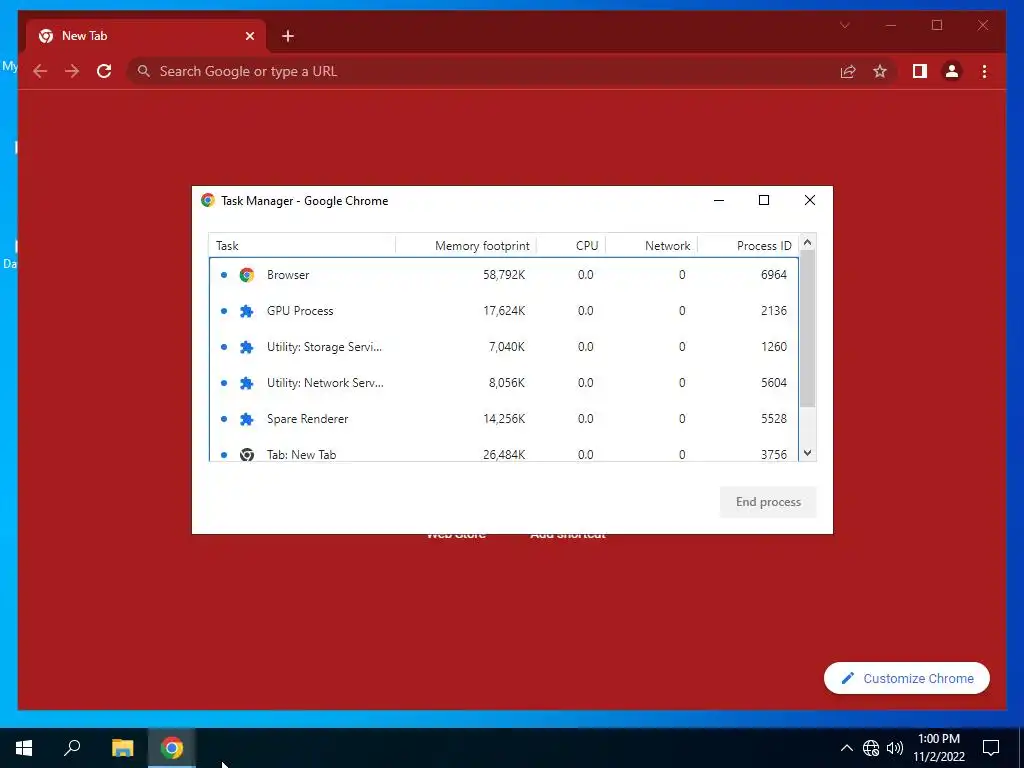Show hidden system tray icons
Viewport: 1024px width, 768px height.
[846, 748]
